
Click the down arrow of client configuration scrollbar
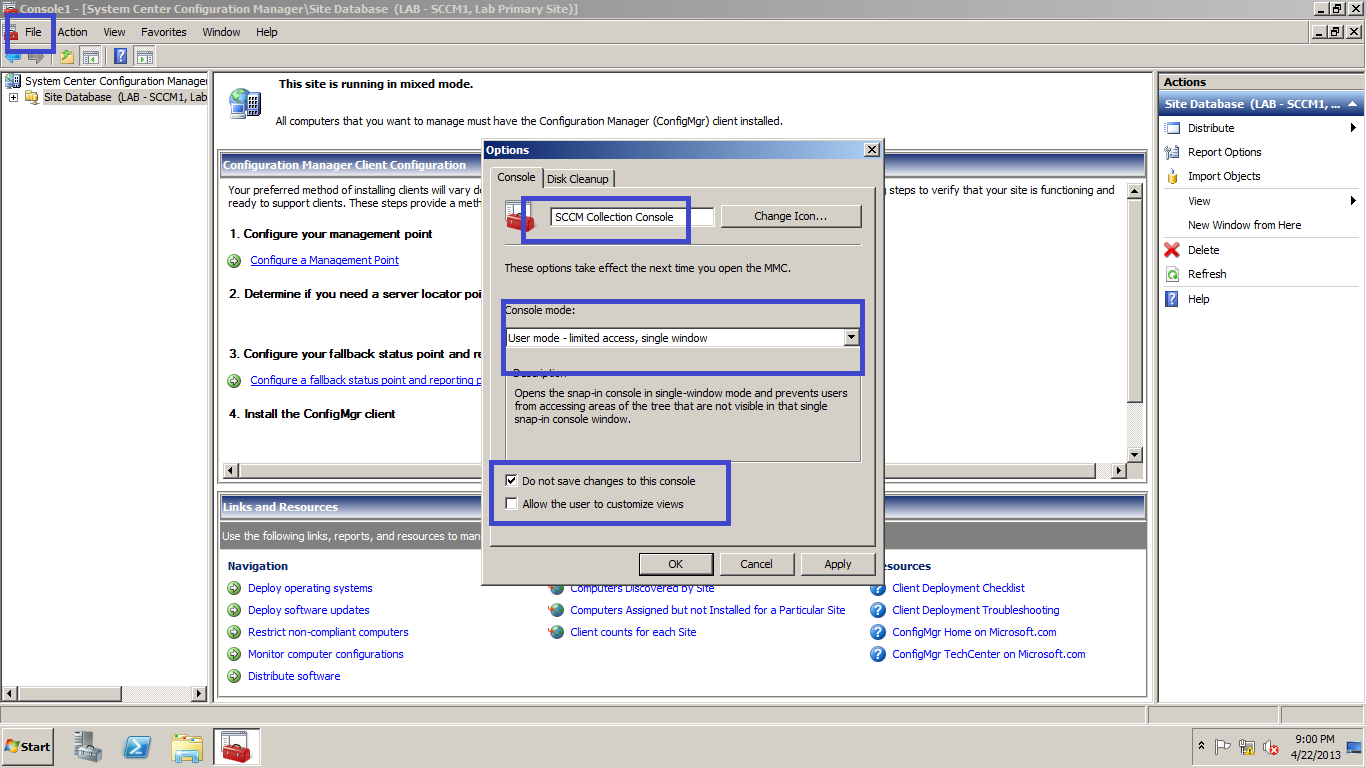(1135, 455)
